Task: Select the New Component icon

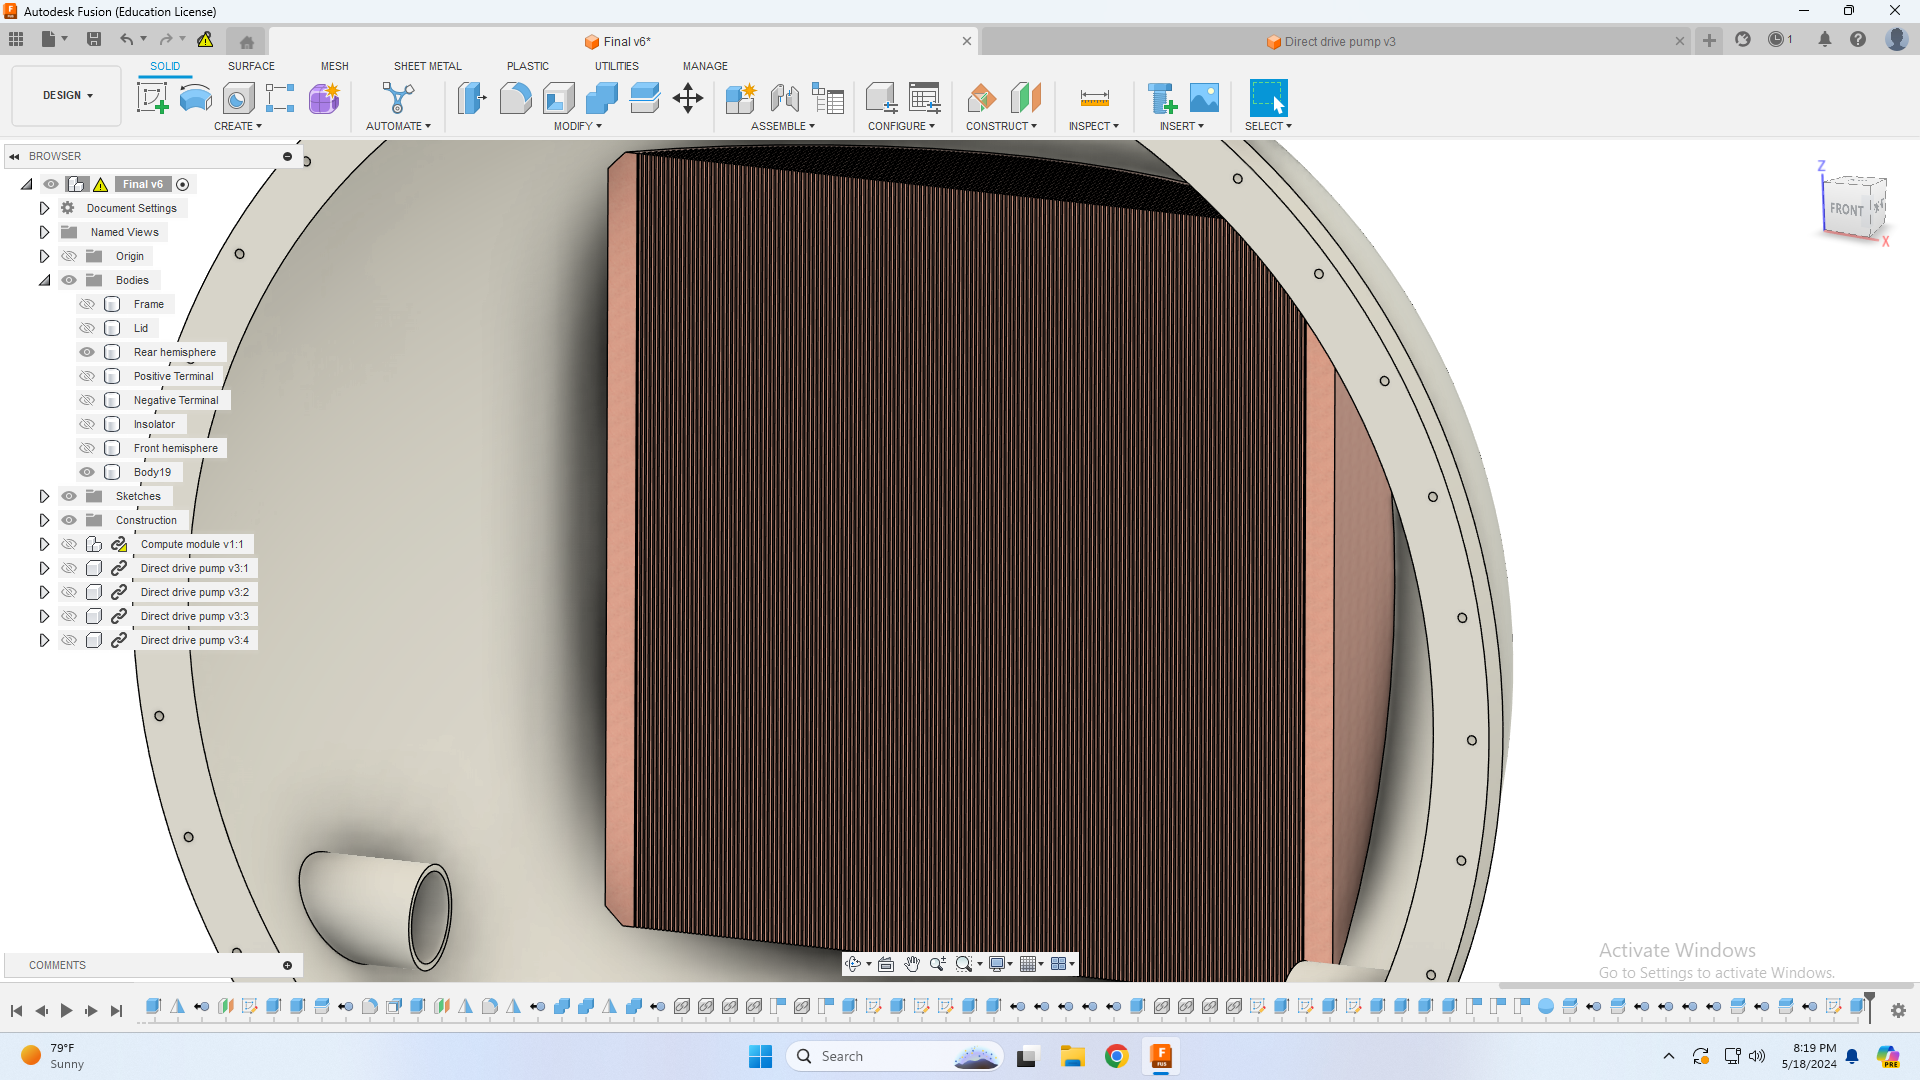Action: point(741,98)
